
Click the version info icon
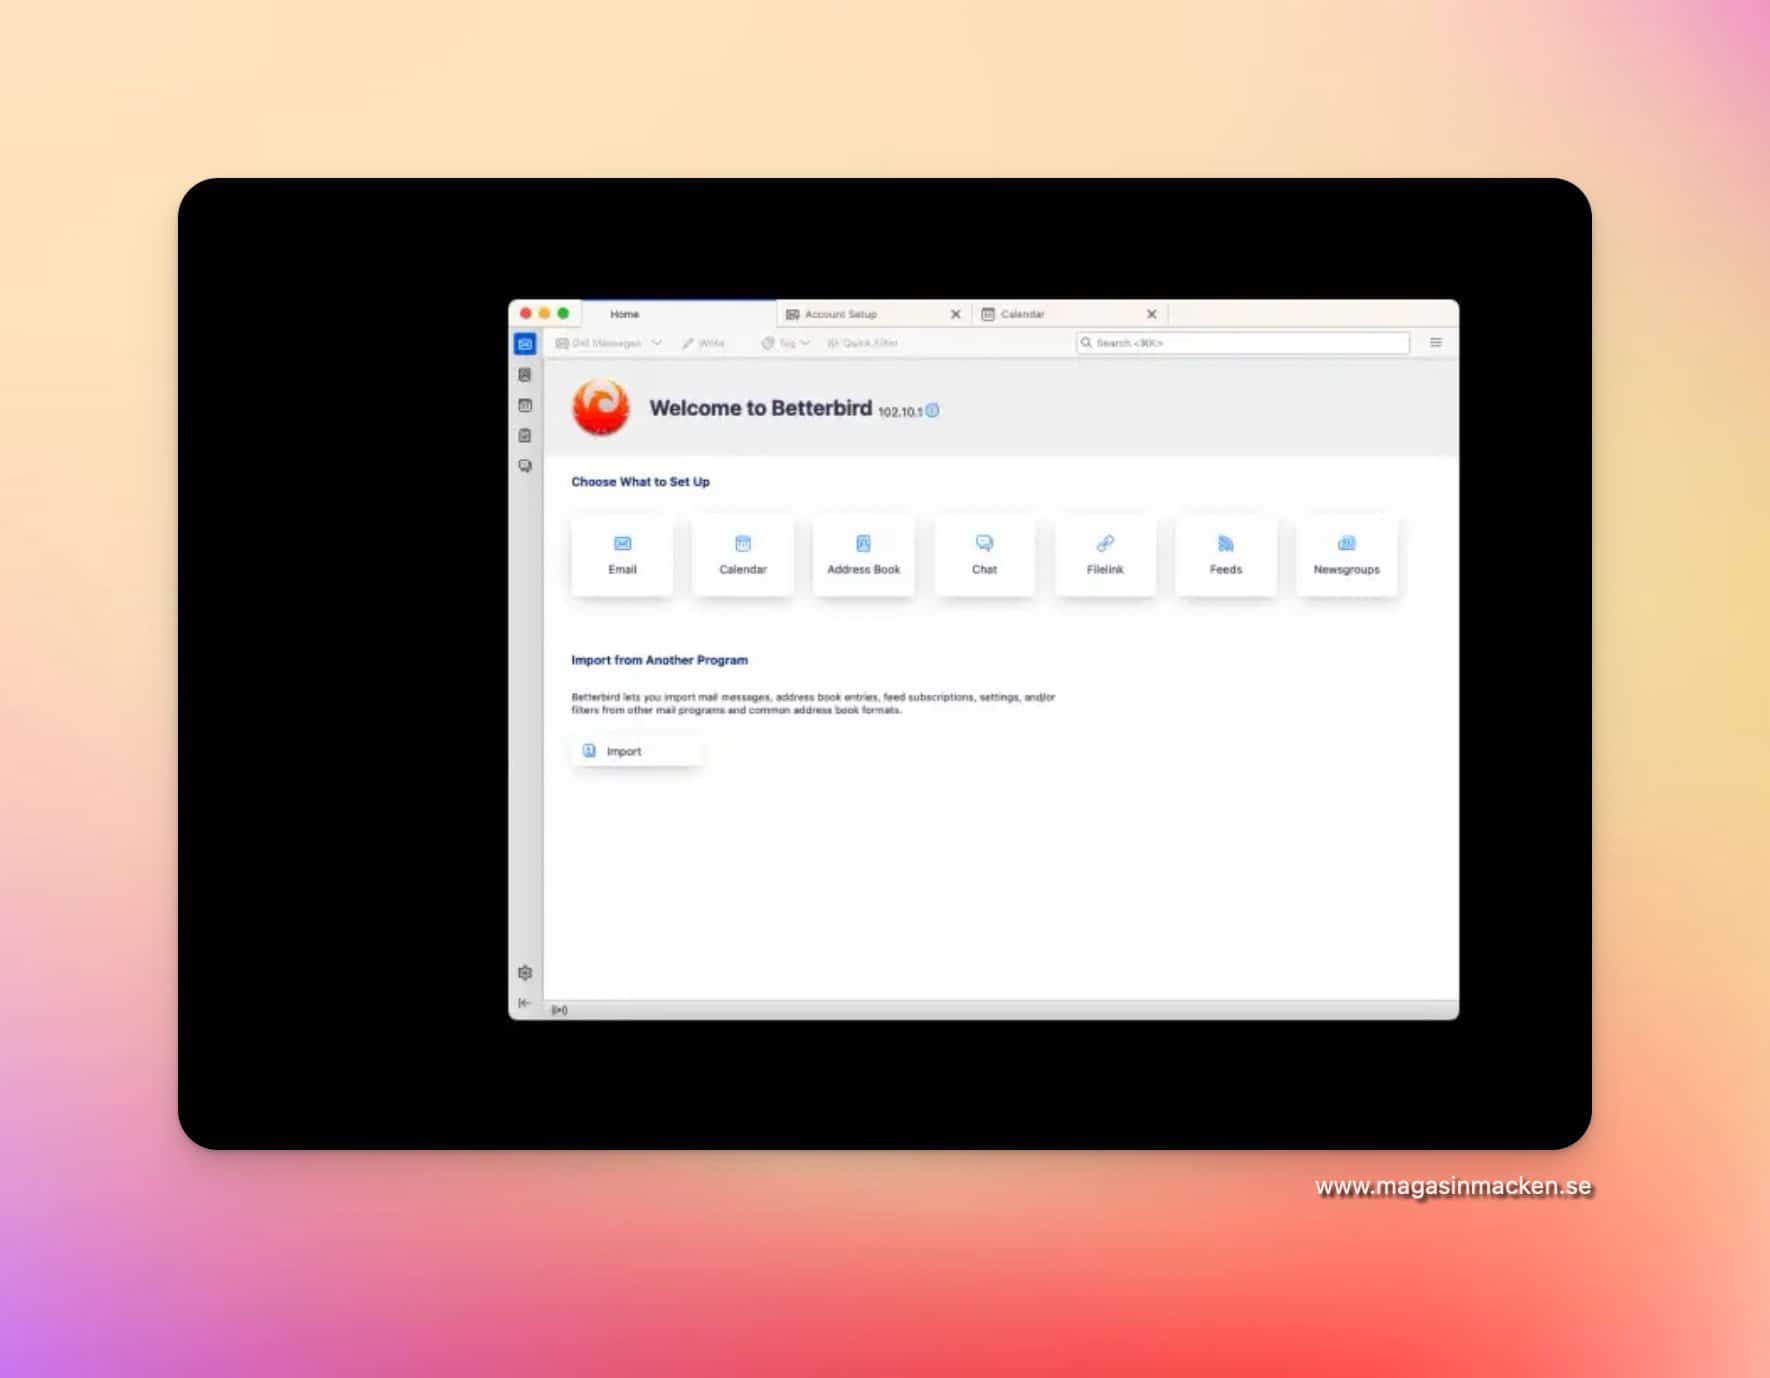[932, 411]
